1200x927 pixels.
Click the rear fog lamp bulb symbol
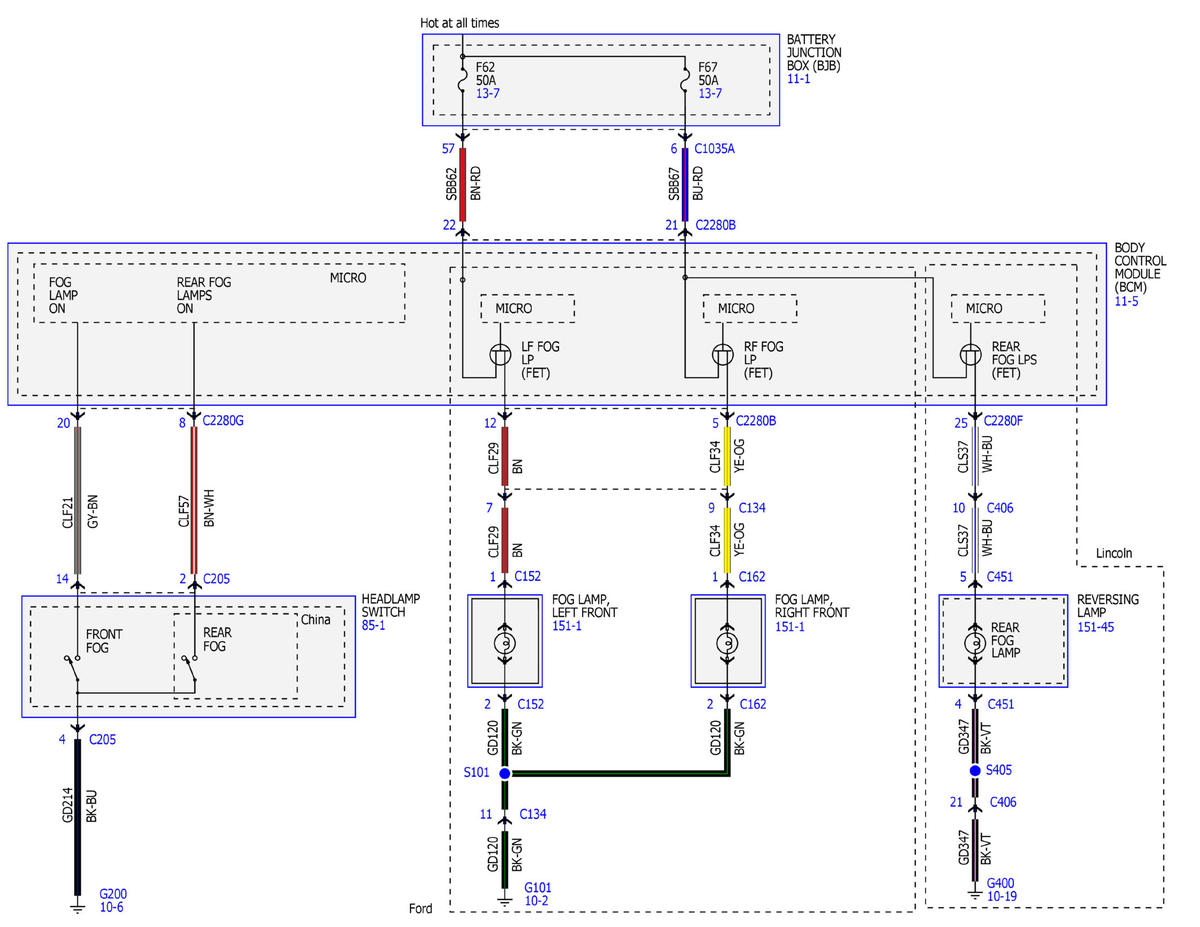tap(973, 642)
